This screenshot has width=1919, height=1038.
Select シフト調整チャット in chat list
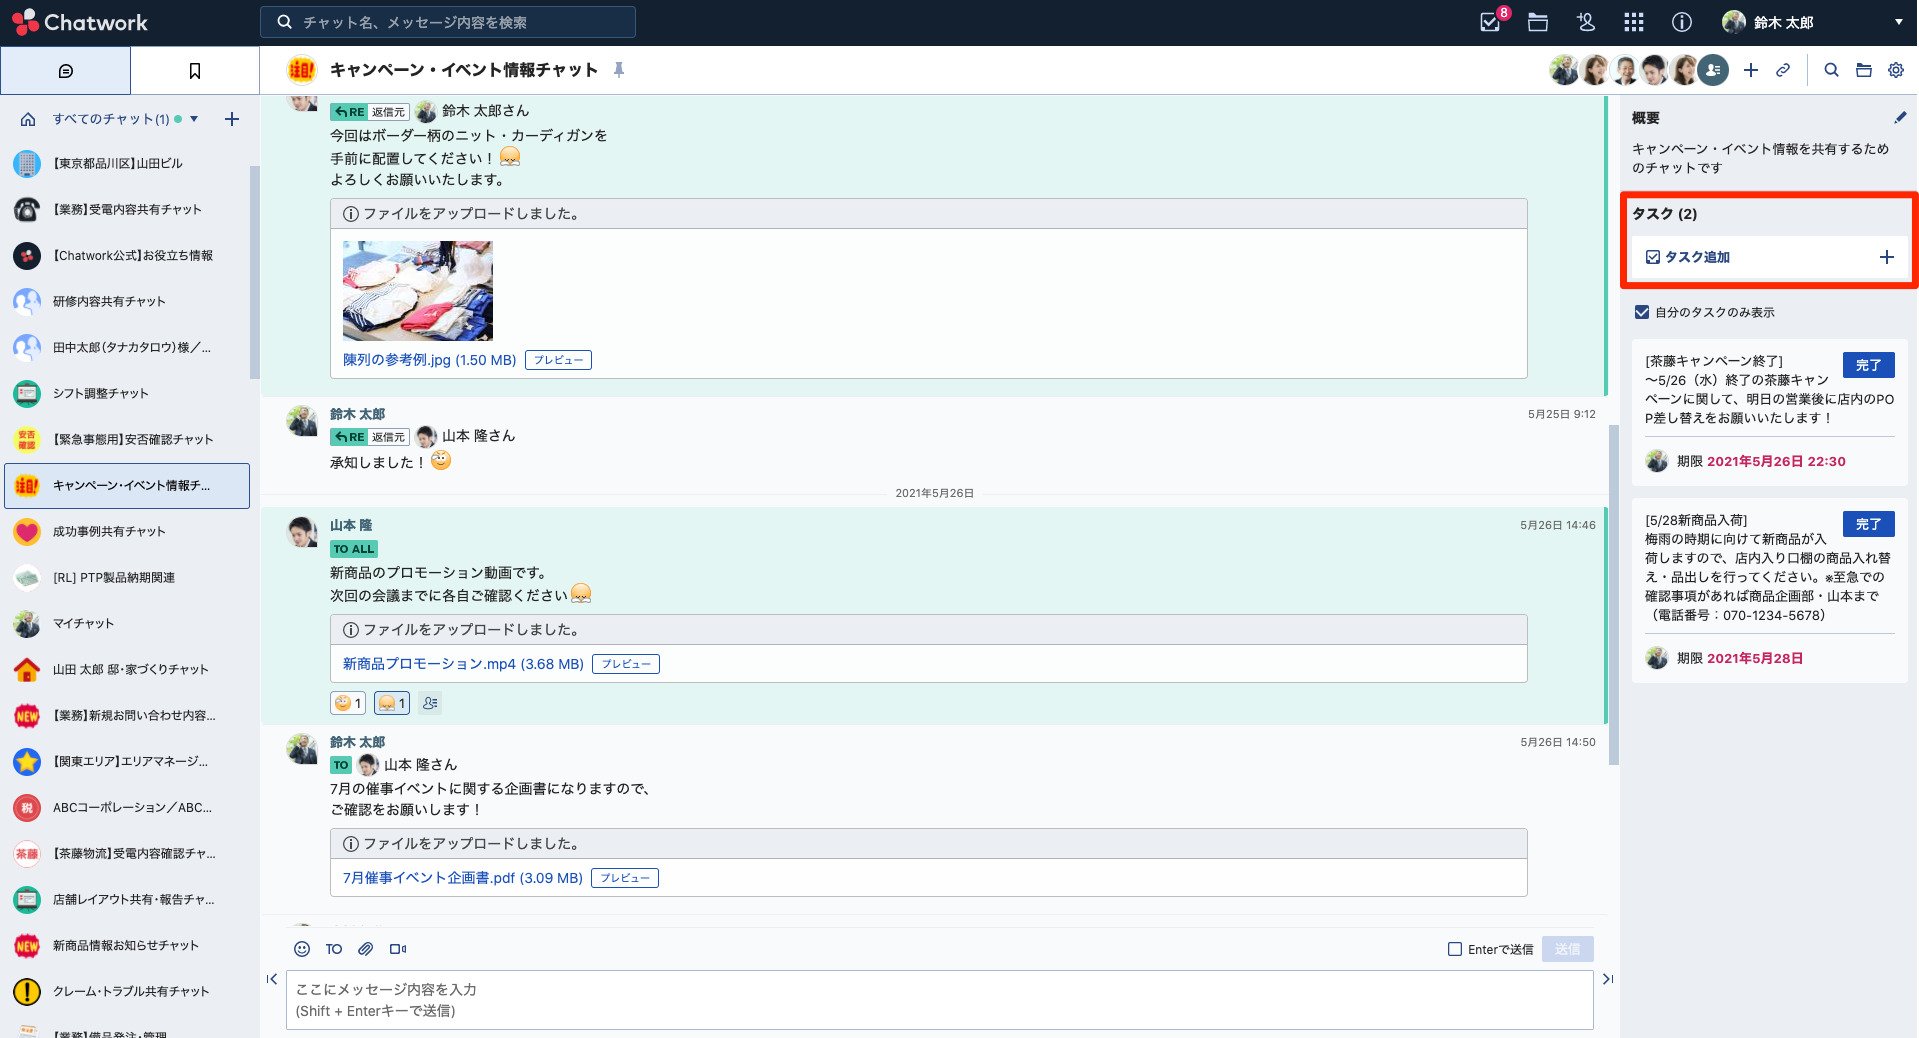tap(101, 393)
